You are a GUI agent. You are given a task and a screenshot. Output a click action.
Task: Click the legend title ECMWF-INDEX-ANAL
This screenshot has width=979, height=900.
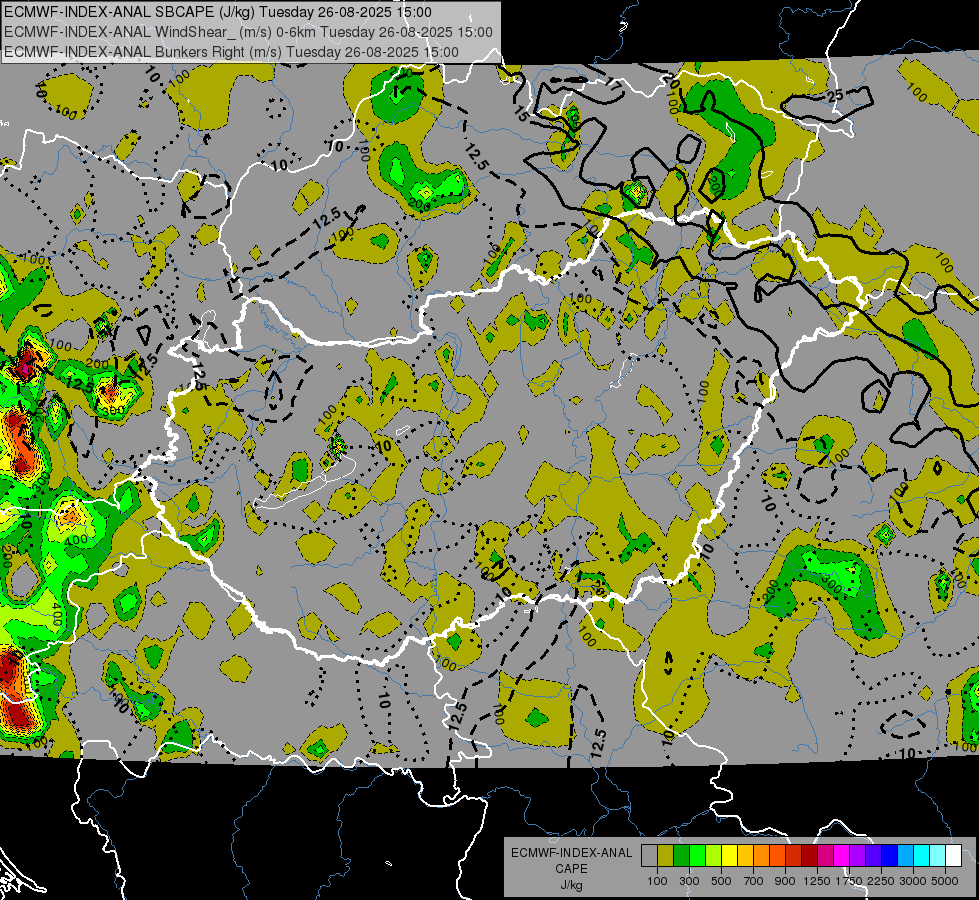(x=572, y=853)
